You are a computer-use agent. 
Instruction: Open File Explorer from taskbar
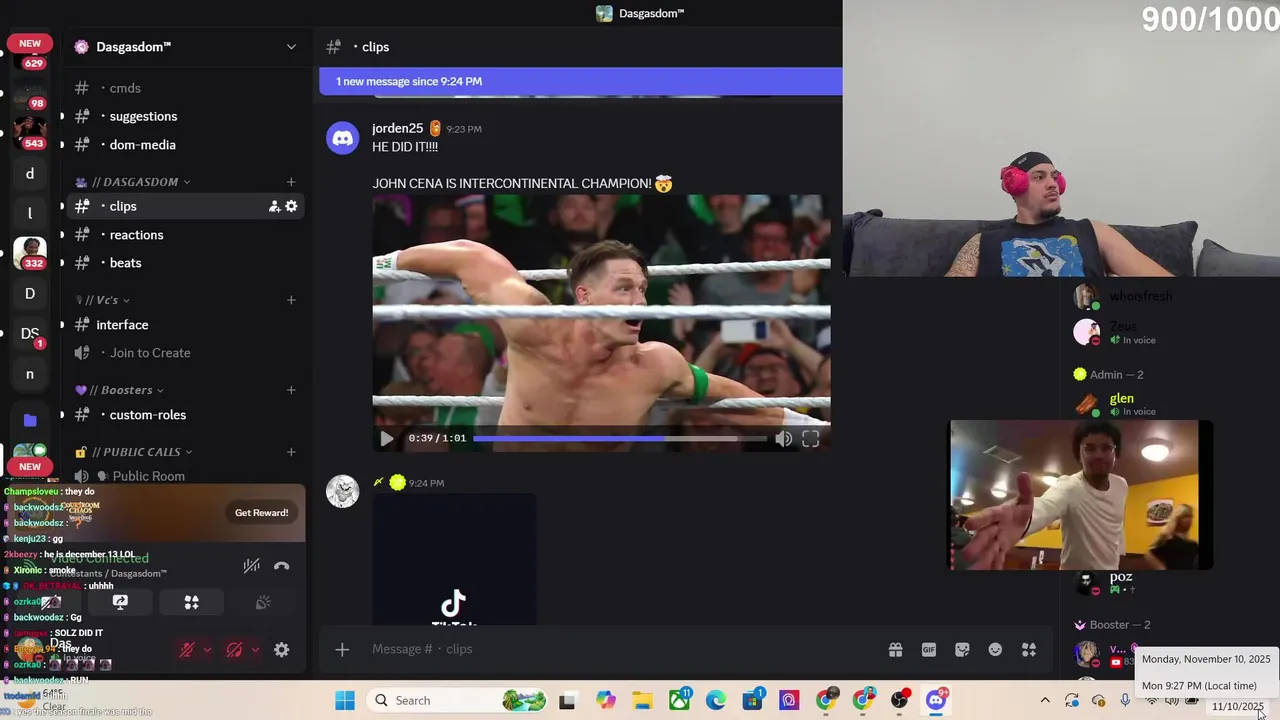(642, 700)
